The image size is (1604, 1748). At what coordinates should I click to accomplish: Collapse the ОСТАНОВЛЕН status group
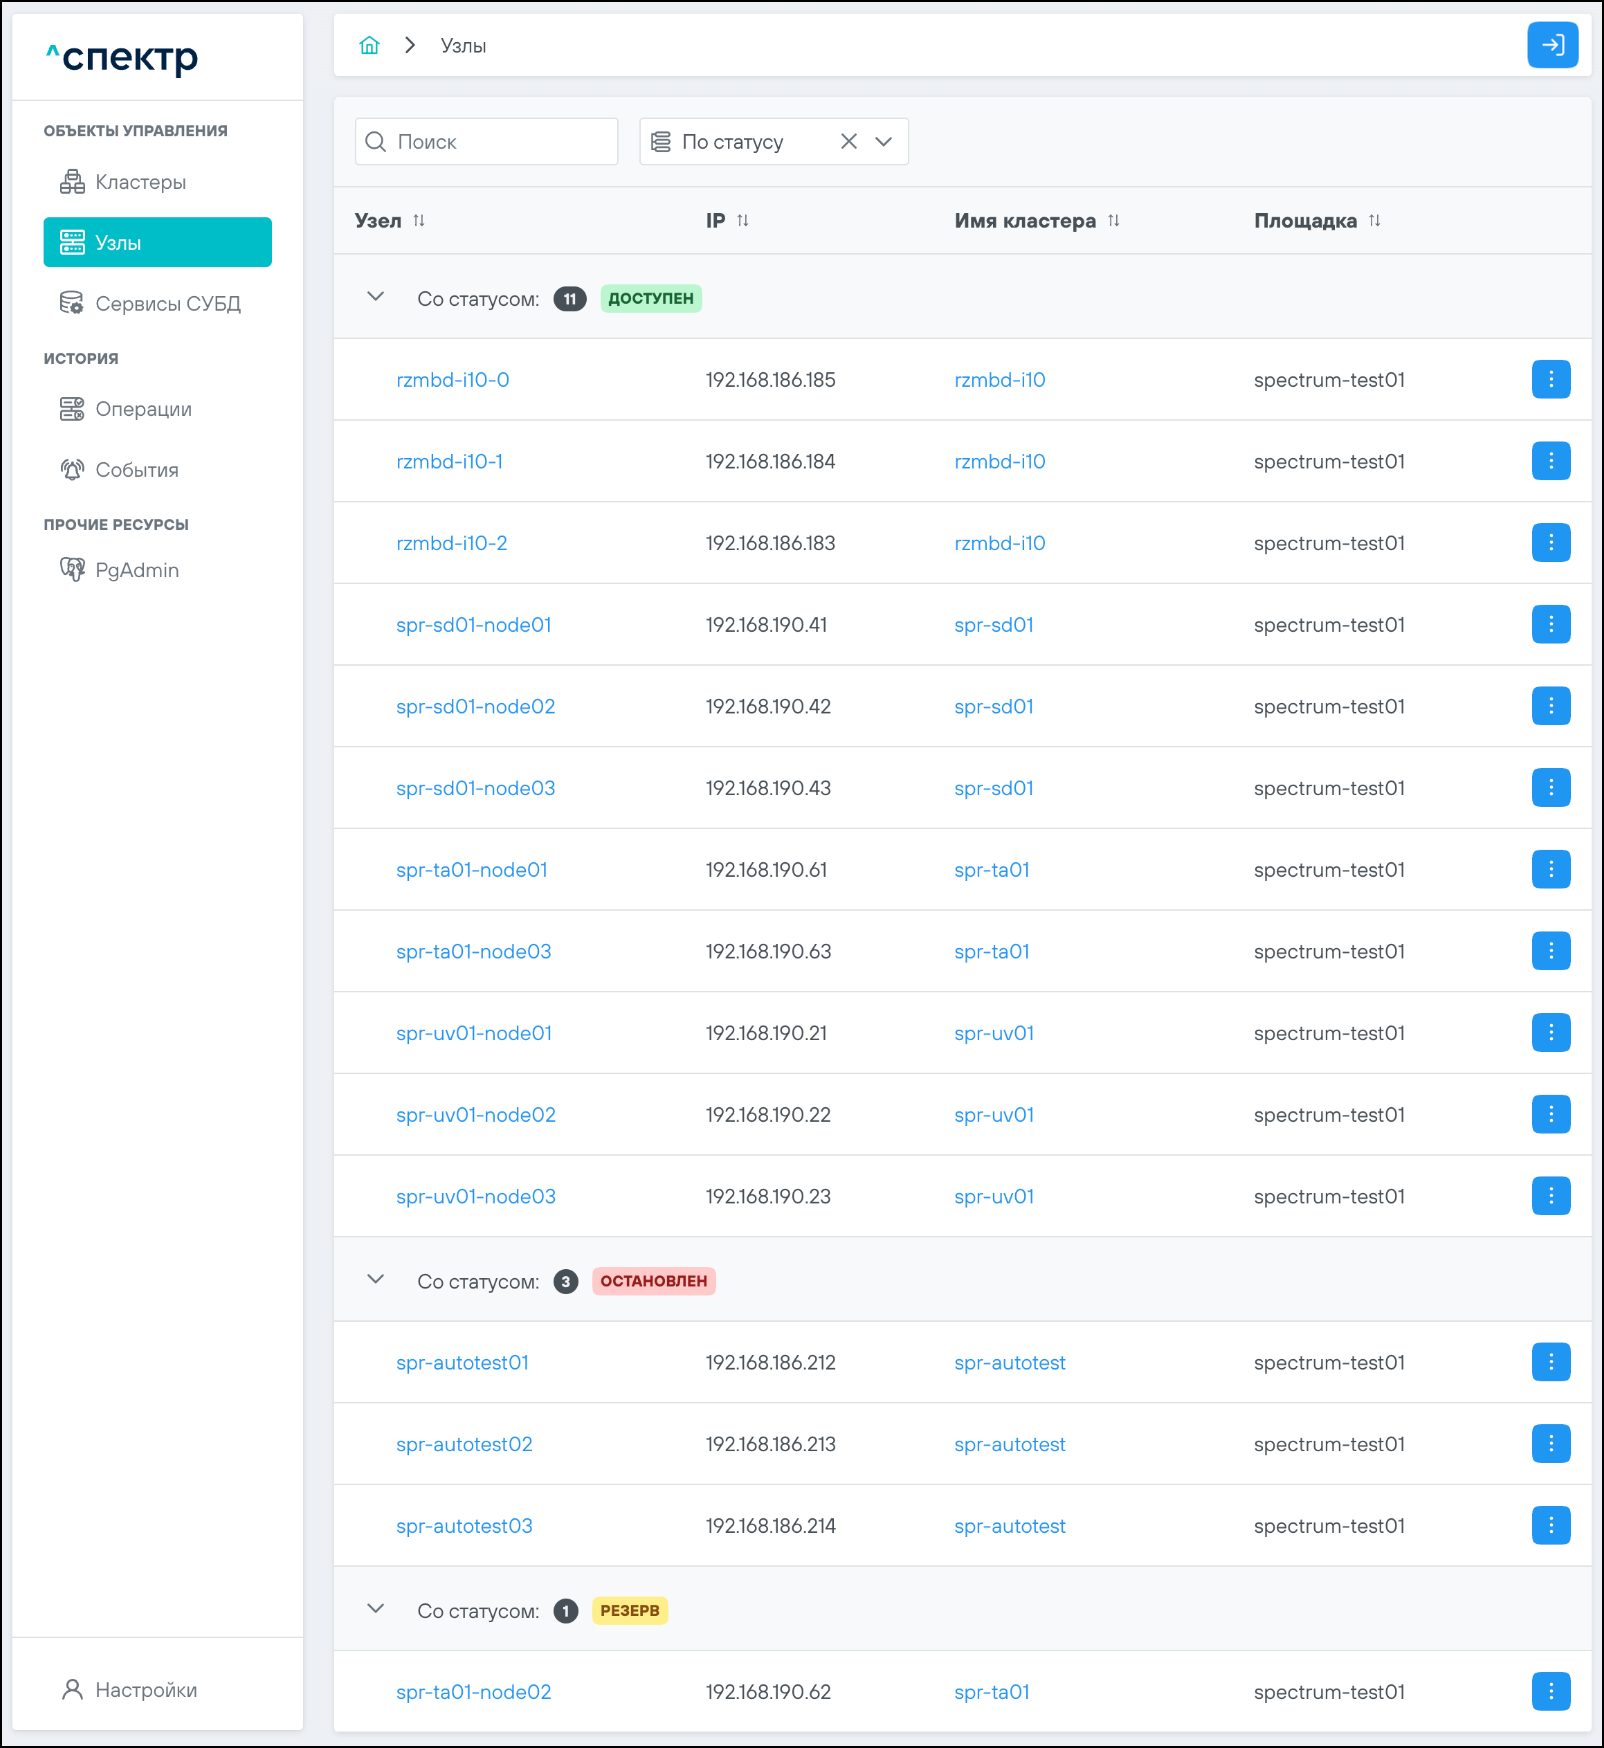click(x=376, y=1280)
